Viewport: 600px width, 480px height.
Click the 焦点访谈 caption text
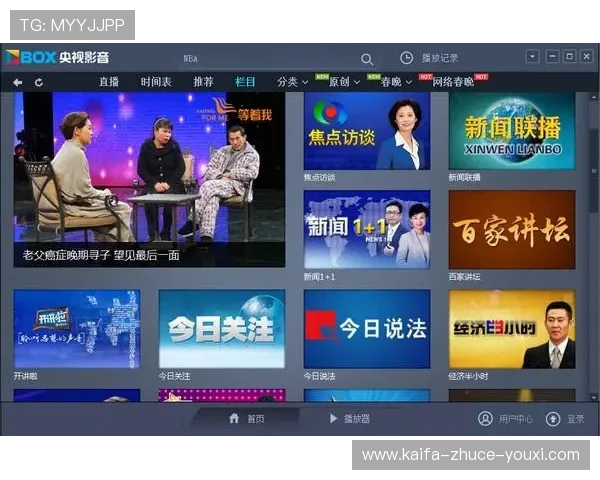(x=320, y=177)
